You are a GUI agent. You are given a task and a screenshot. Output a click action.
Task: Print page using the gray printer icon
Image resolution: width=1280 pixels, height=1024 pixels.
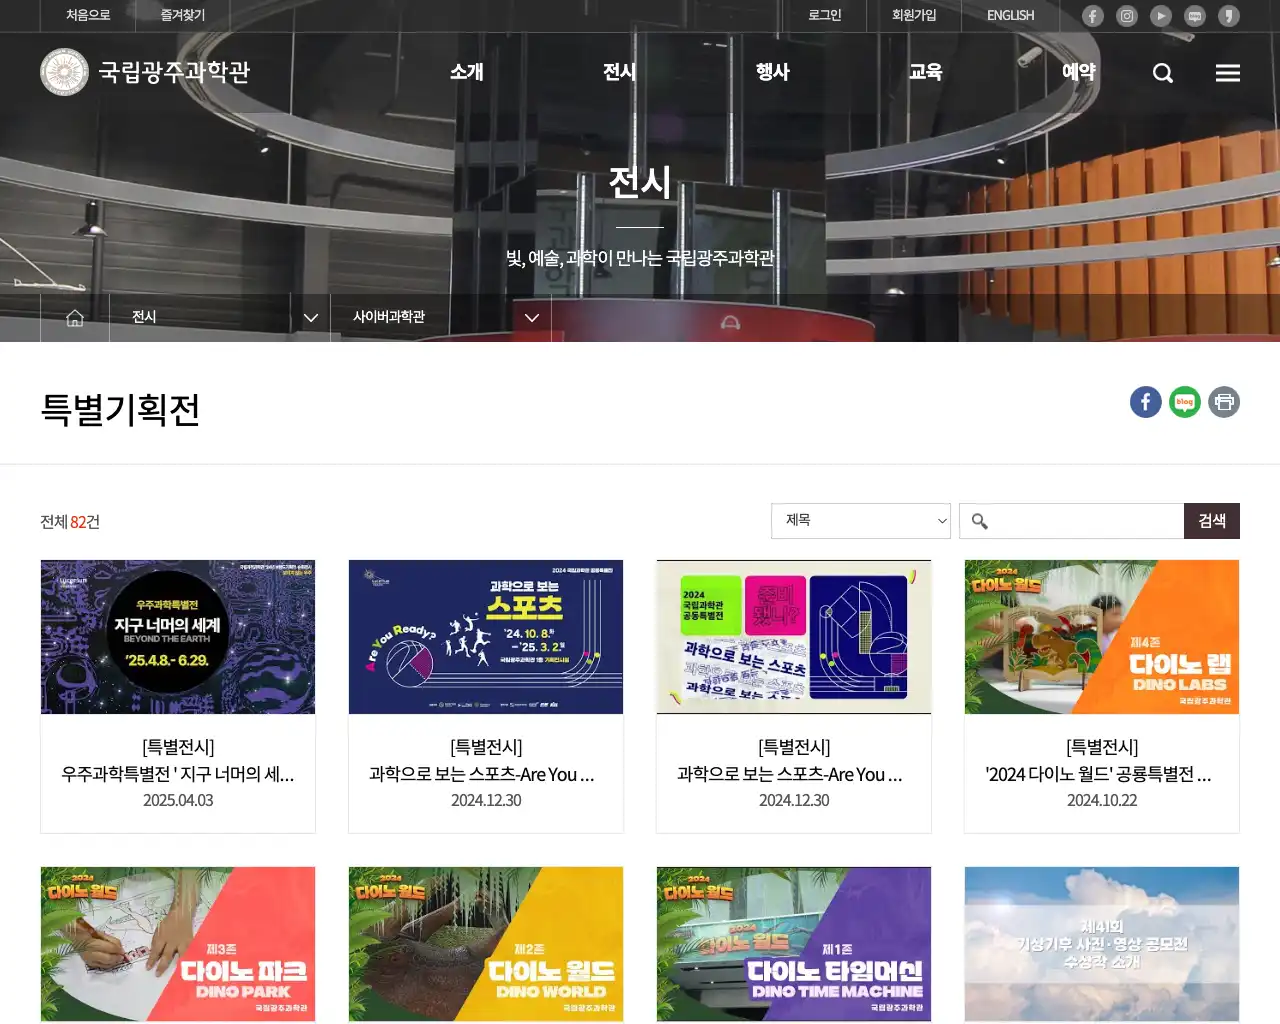(x=1223, y=402)
